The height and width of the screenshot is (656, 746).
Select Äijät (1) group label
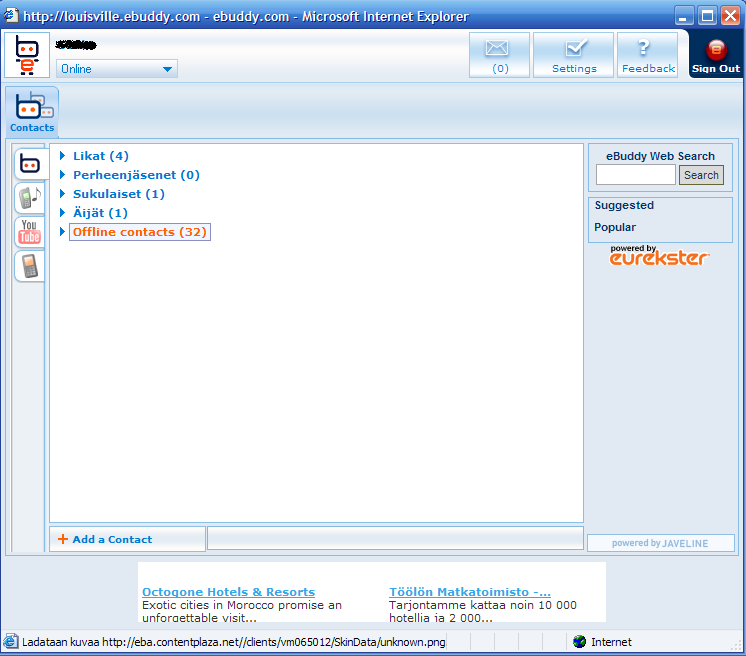coord(100,213)
